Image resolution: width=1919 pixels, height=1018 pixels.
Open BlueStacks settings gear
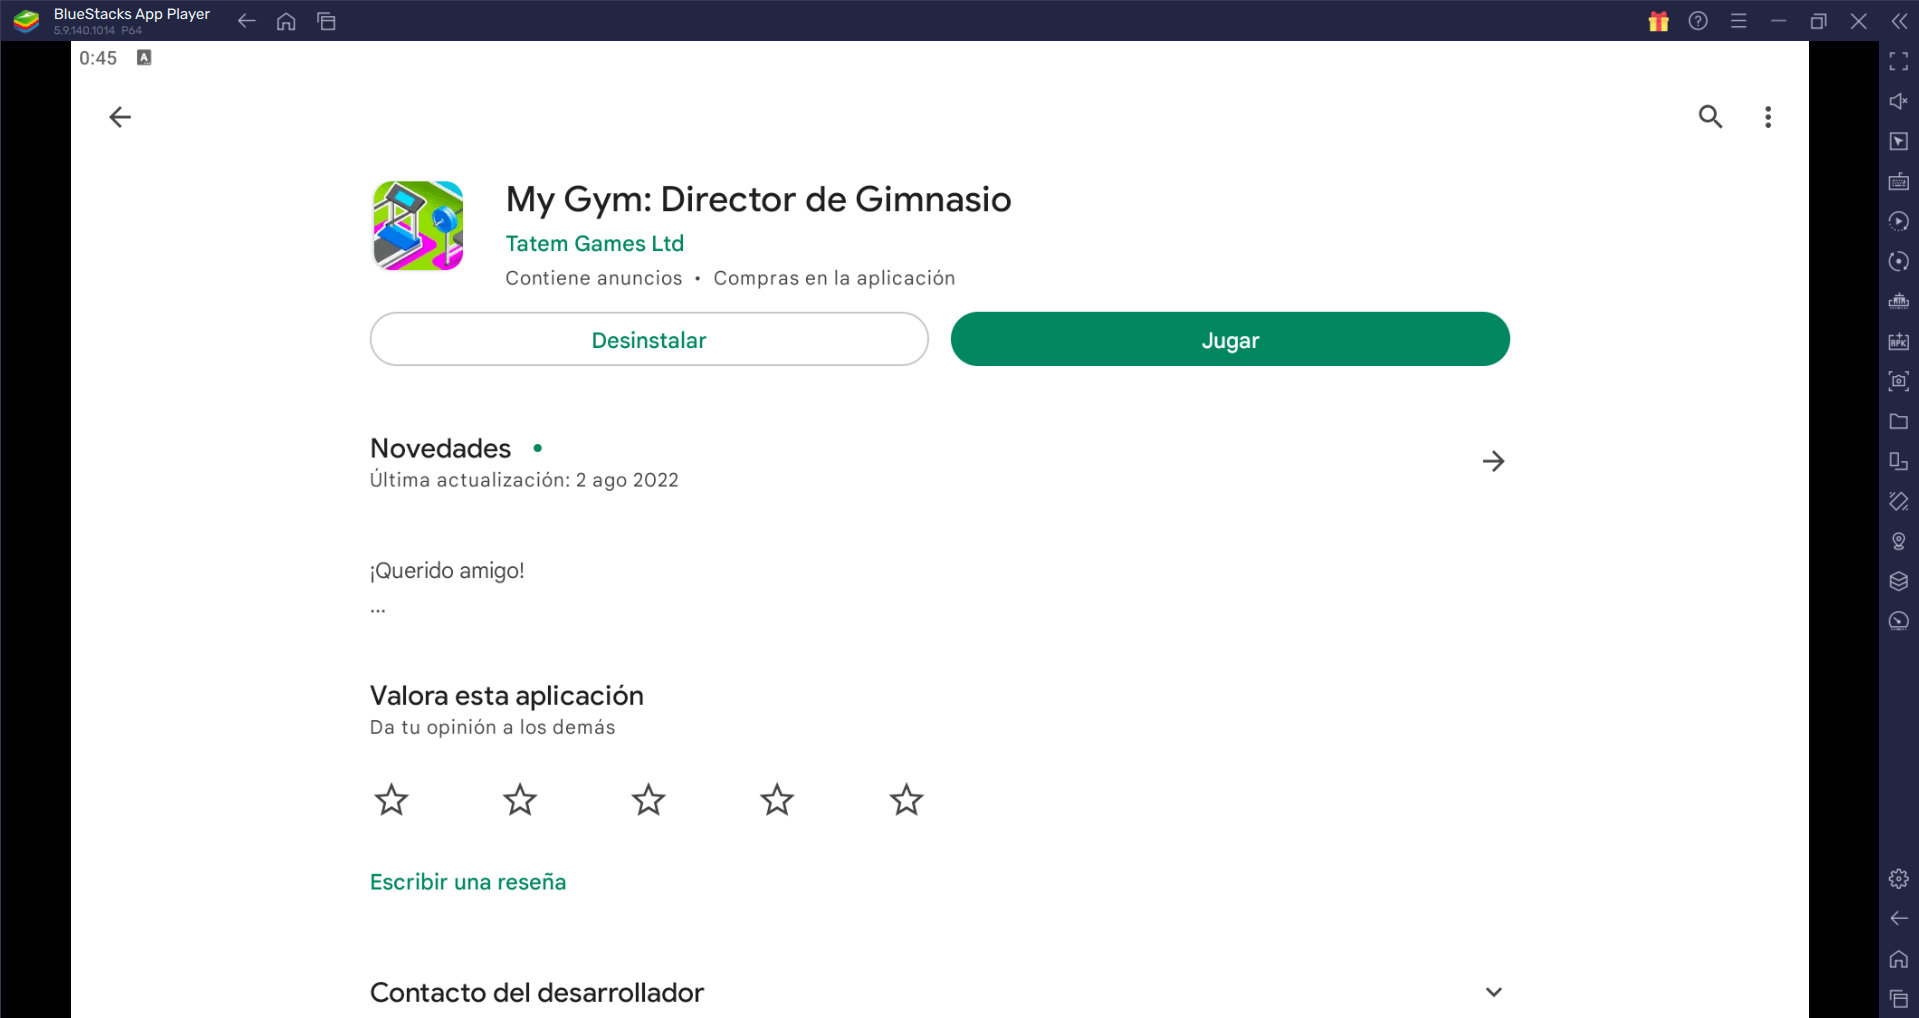(1899, 879)
